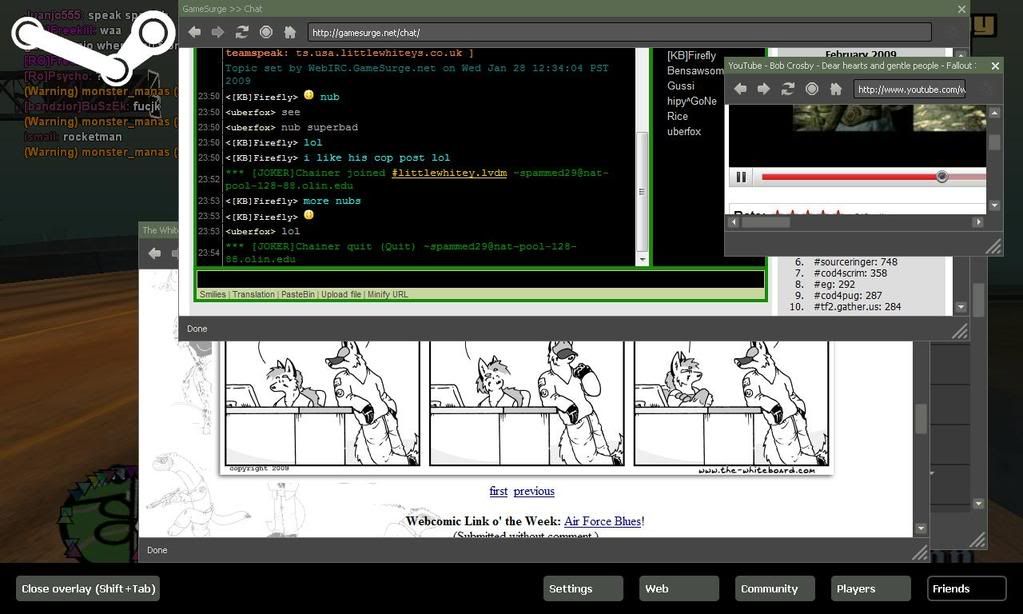Viewport: 1023px width, 614px height.
Task: Click the #tf2.gather.us: 284 channel entry
Action: [857, 306]
